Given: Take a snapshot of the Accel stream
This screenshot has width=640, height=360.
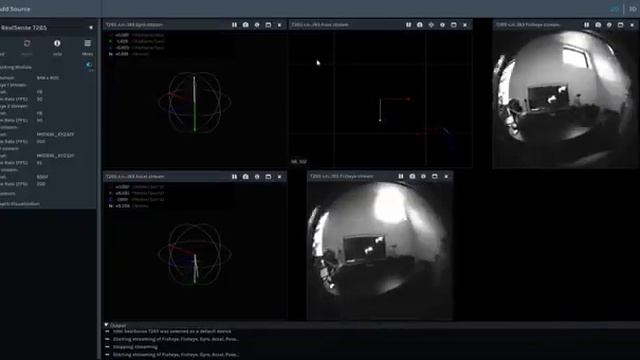Looking at the screenshot, I should tap(246, 177).
